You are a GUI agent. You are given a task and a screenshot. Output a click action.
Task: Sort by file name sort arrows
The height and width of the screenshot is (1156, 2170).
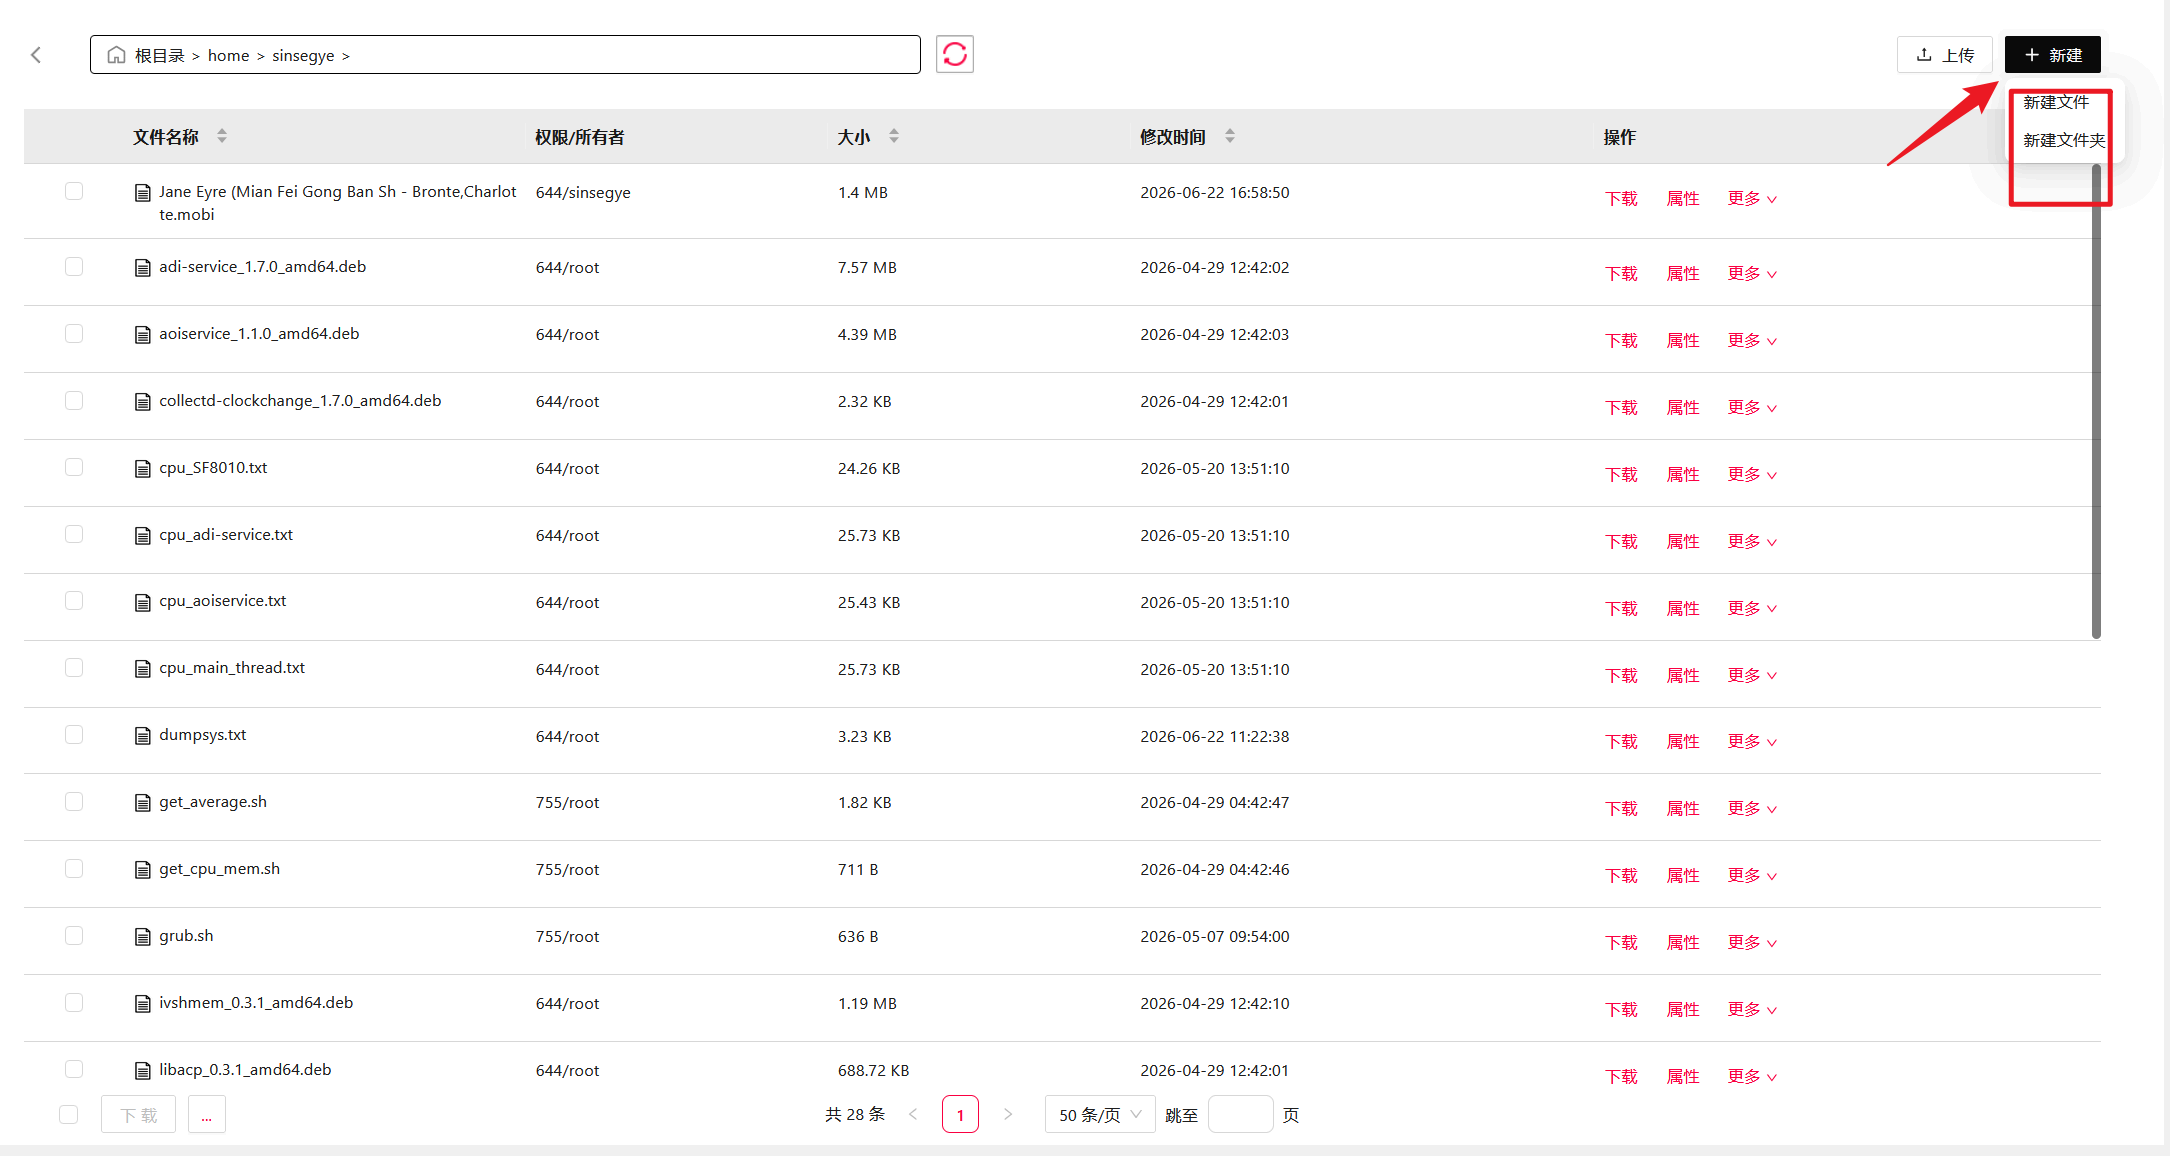pyautogui.click(x=222, y=136)
